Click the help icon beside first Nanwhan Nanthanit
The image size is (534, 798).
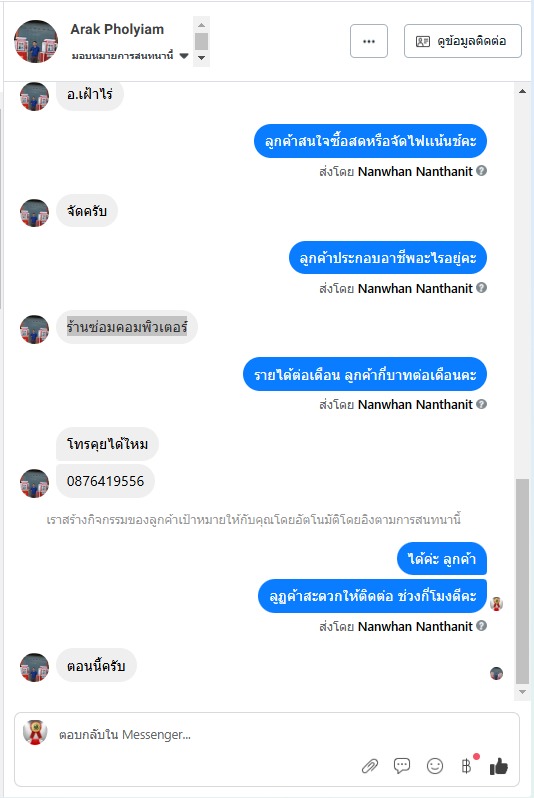(482, 171)
